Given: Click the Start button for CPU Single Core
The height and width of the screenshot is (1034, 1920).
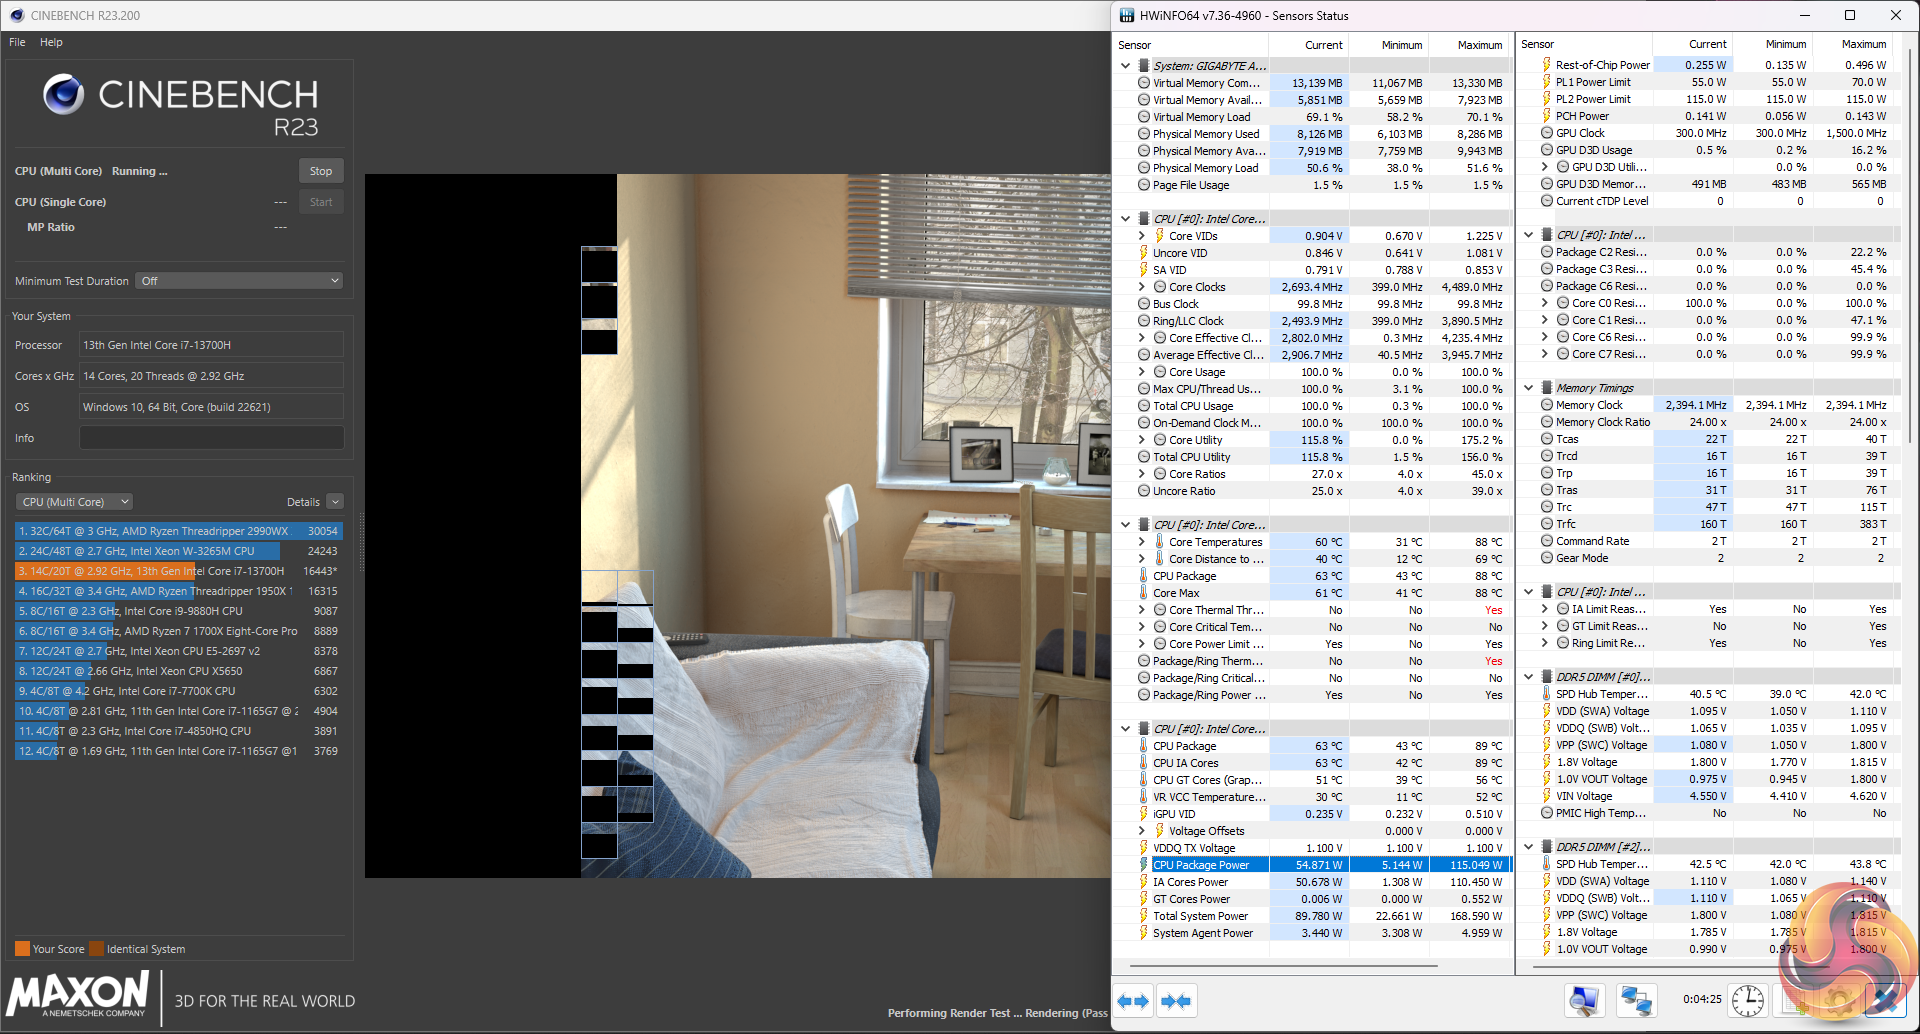Looking at the screenshot, I should (321, 202).
